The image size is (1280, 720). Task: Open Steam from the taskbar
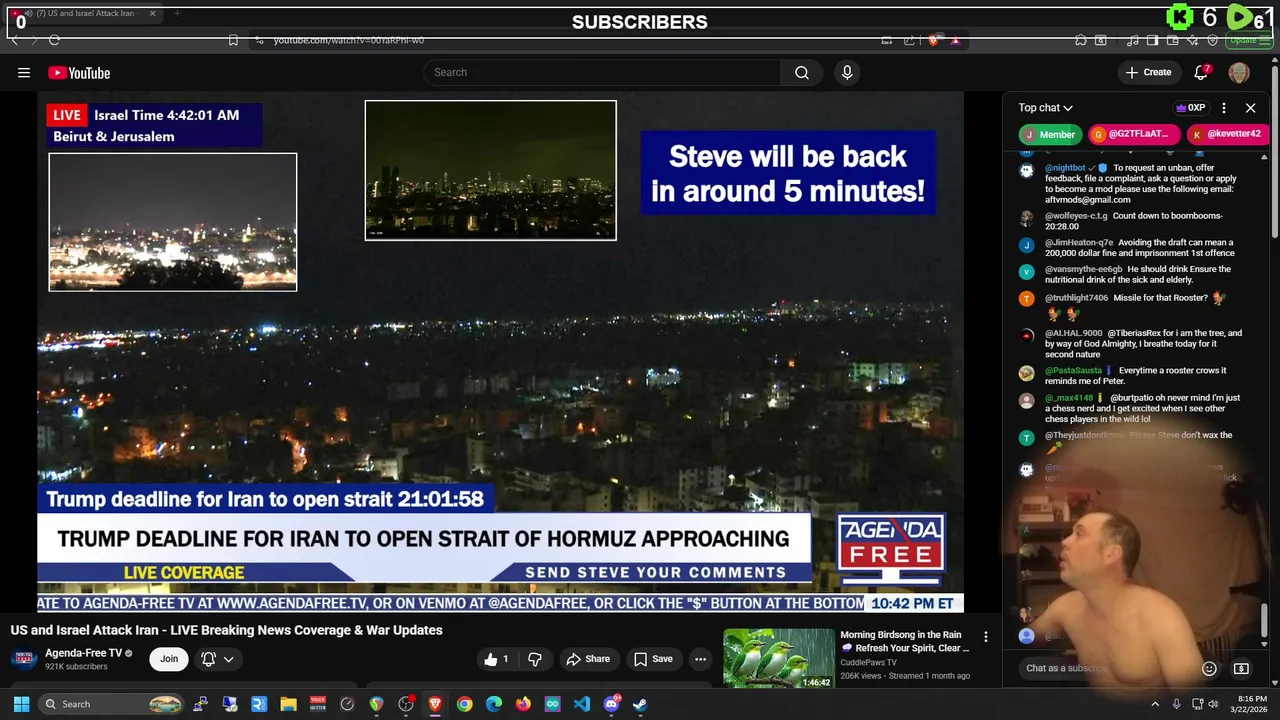[x=640, y=704]
